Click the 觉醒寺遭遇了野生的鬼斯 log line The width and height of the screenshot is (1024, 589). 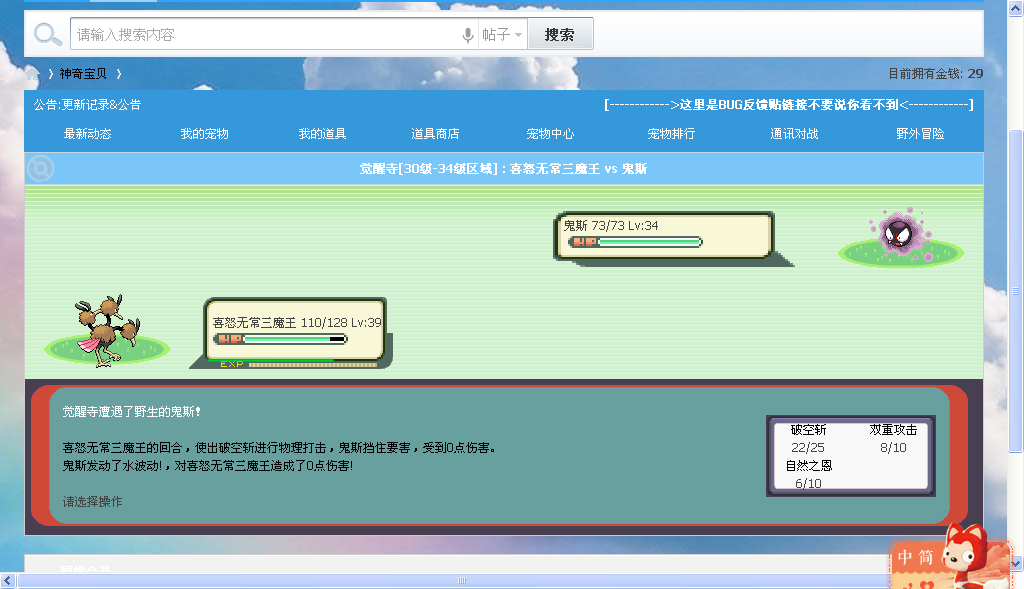pyautogui.click(x=131, y=411)
